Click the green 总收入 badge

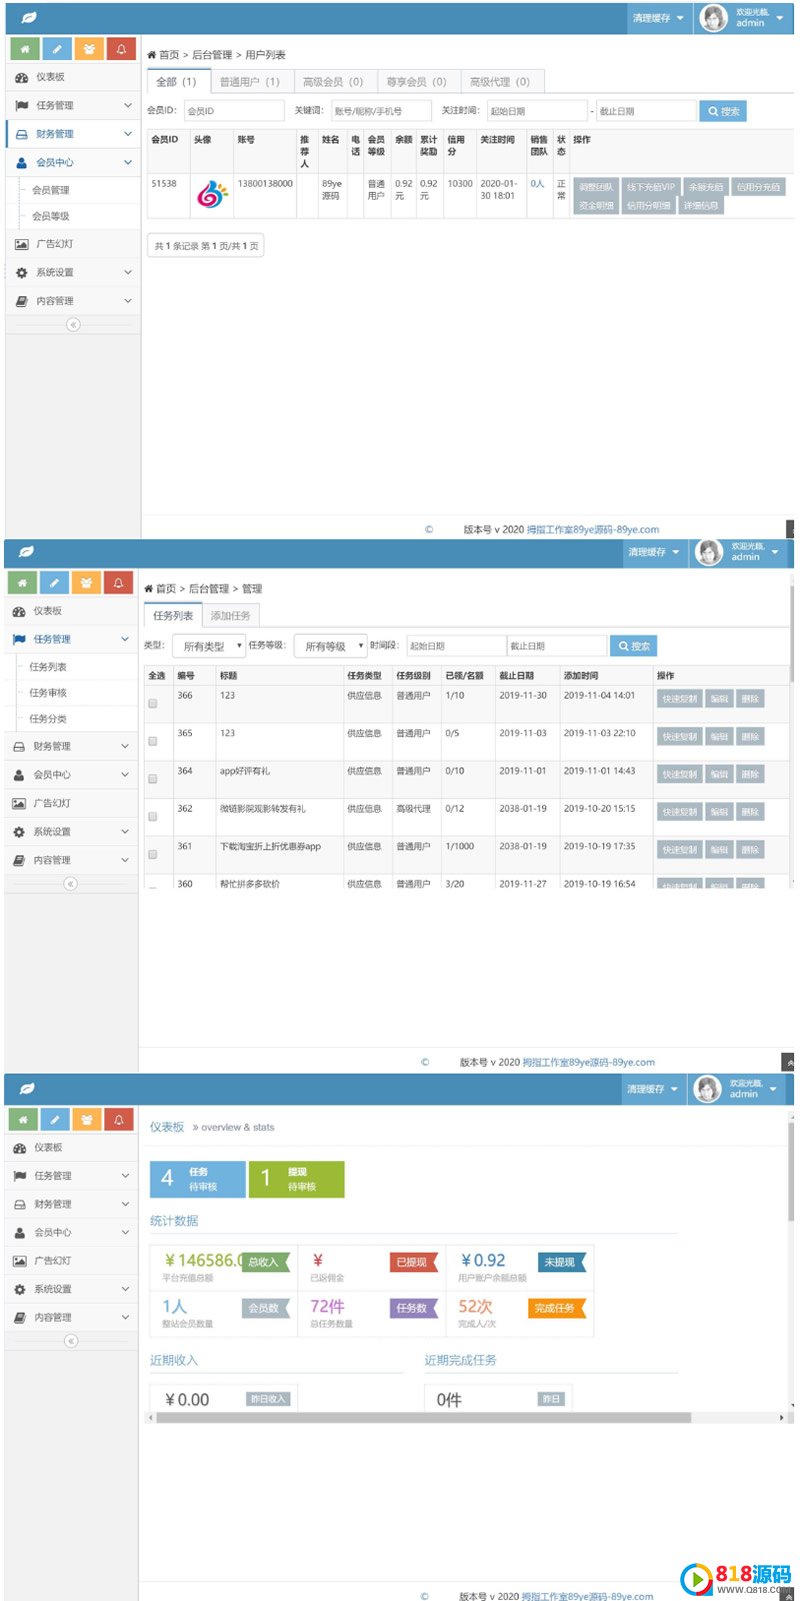(265, 1262)
